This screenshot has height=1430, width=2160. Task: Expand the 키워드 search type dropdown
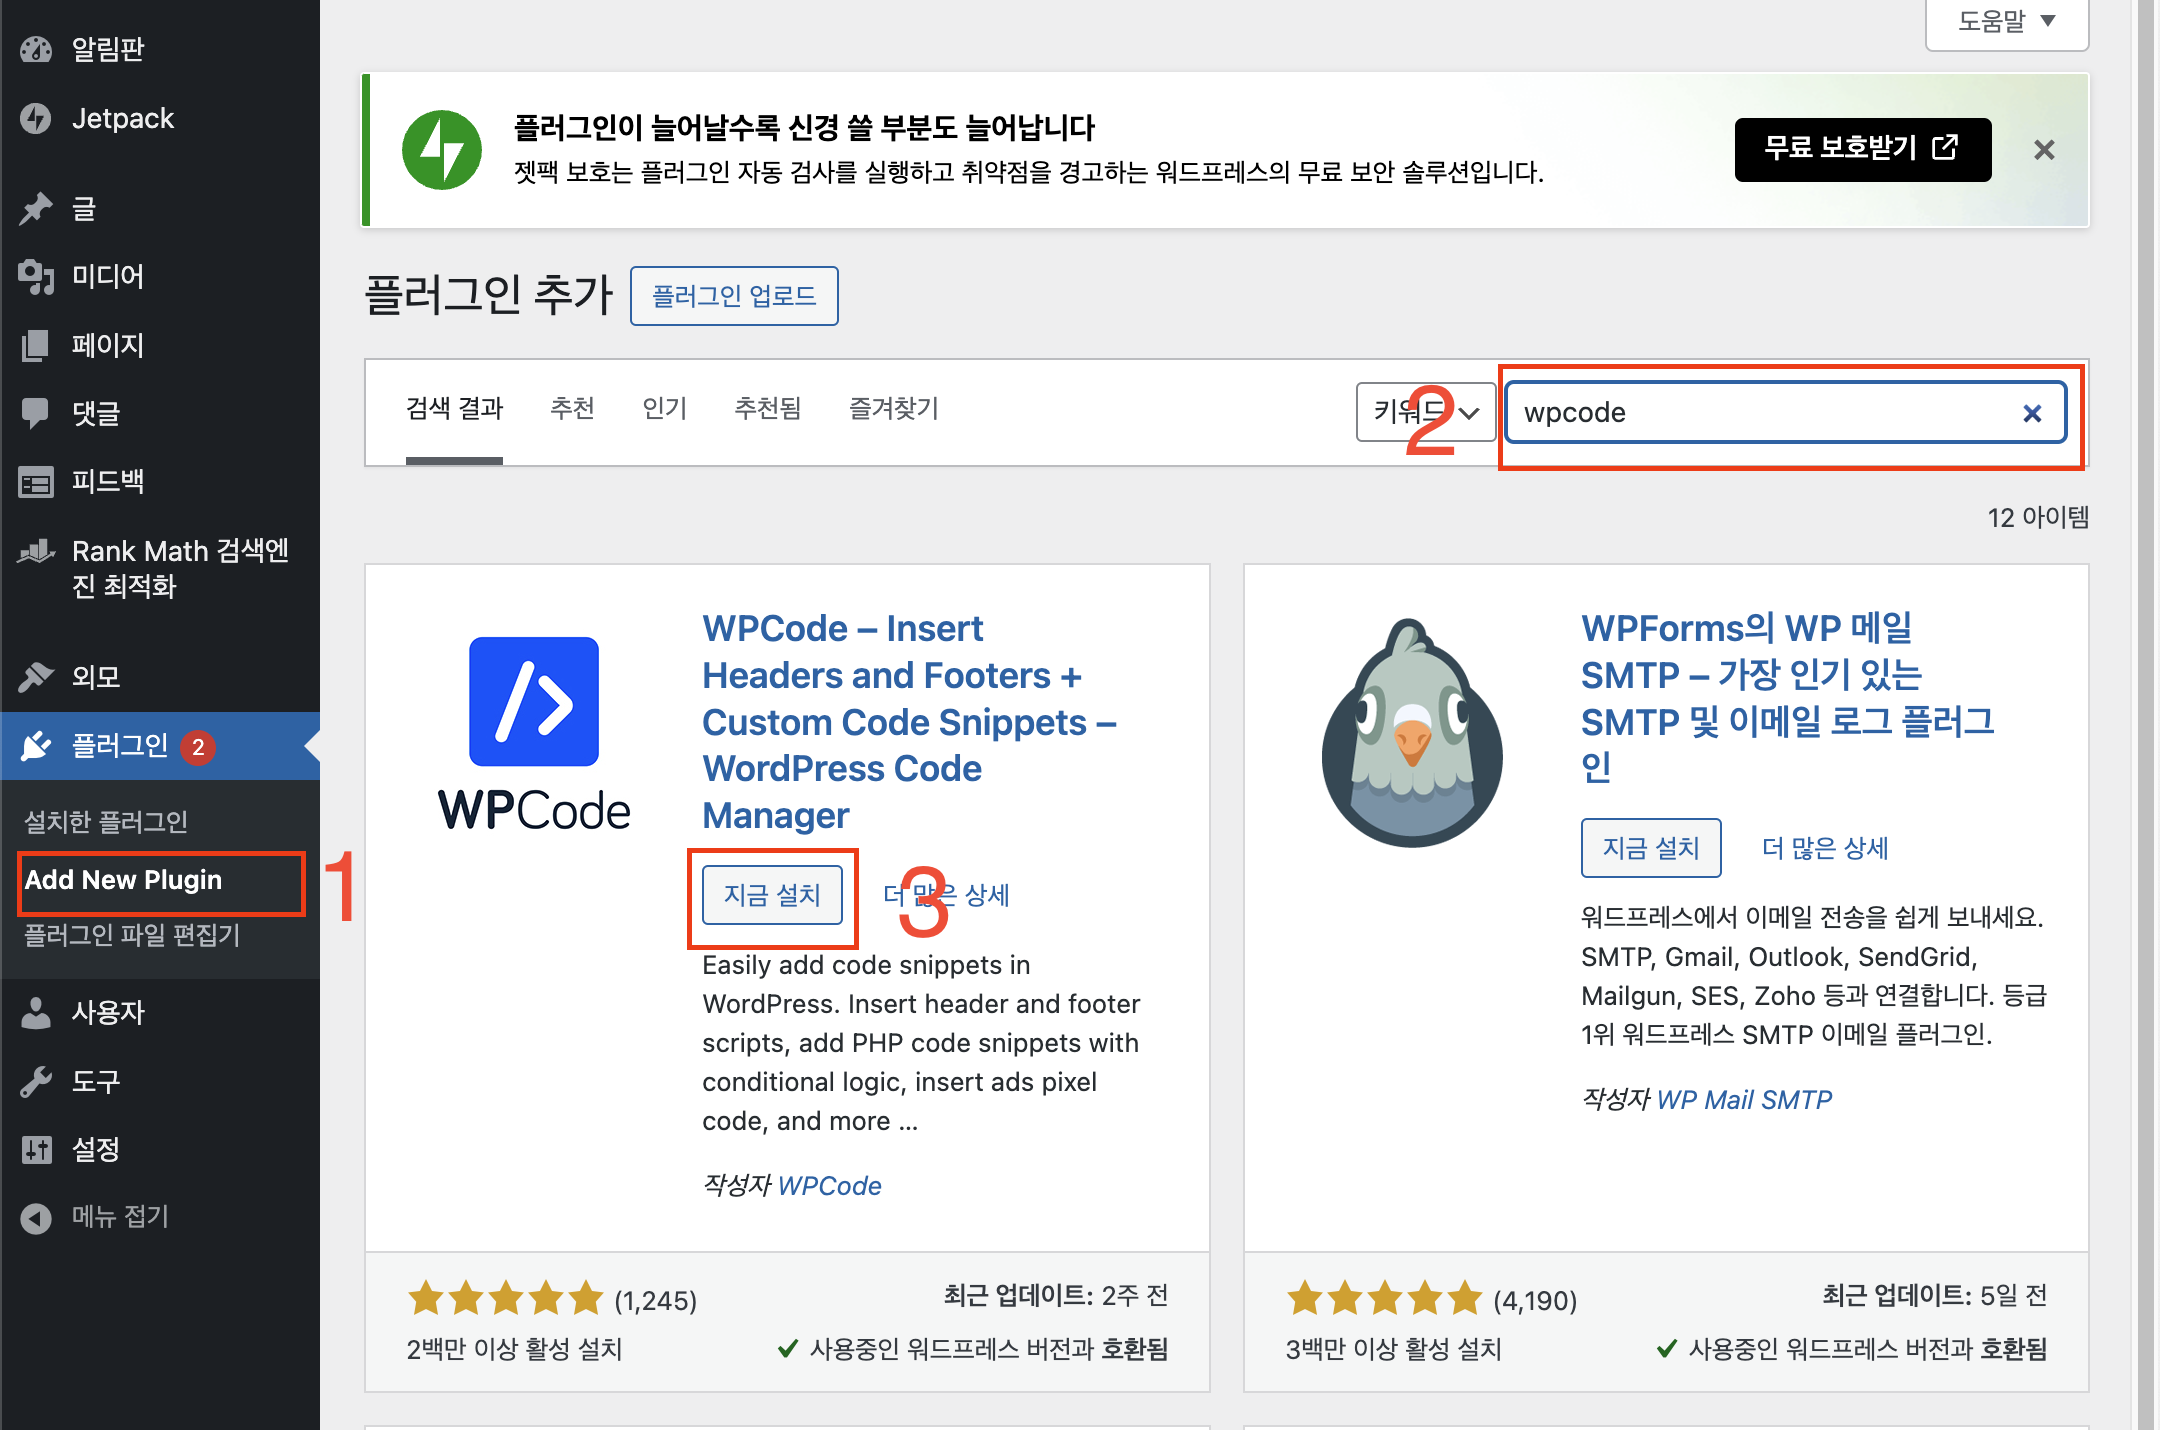1425,412
